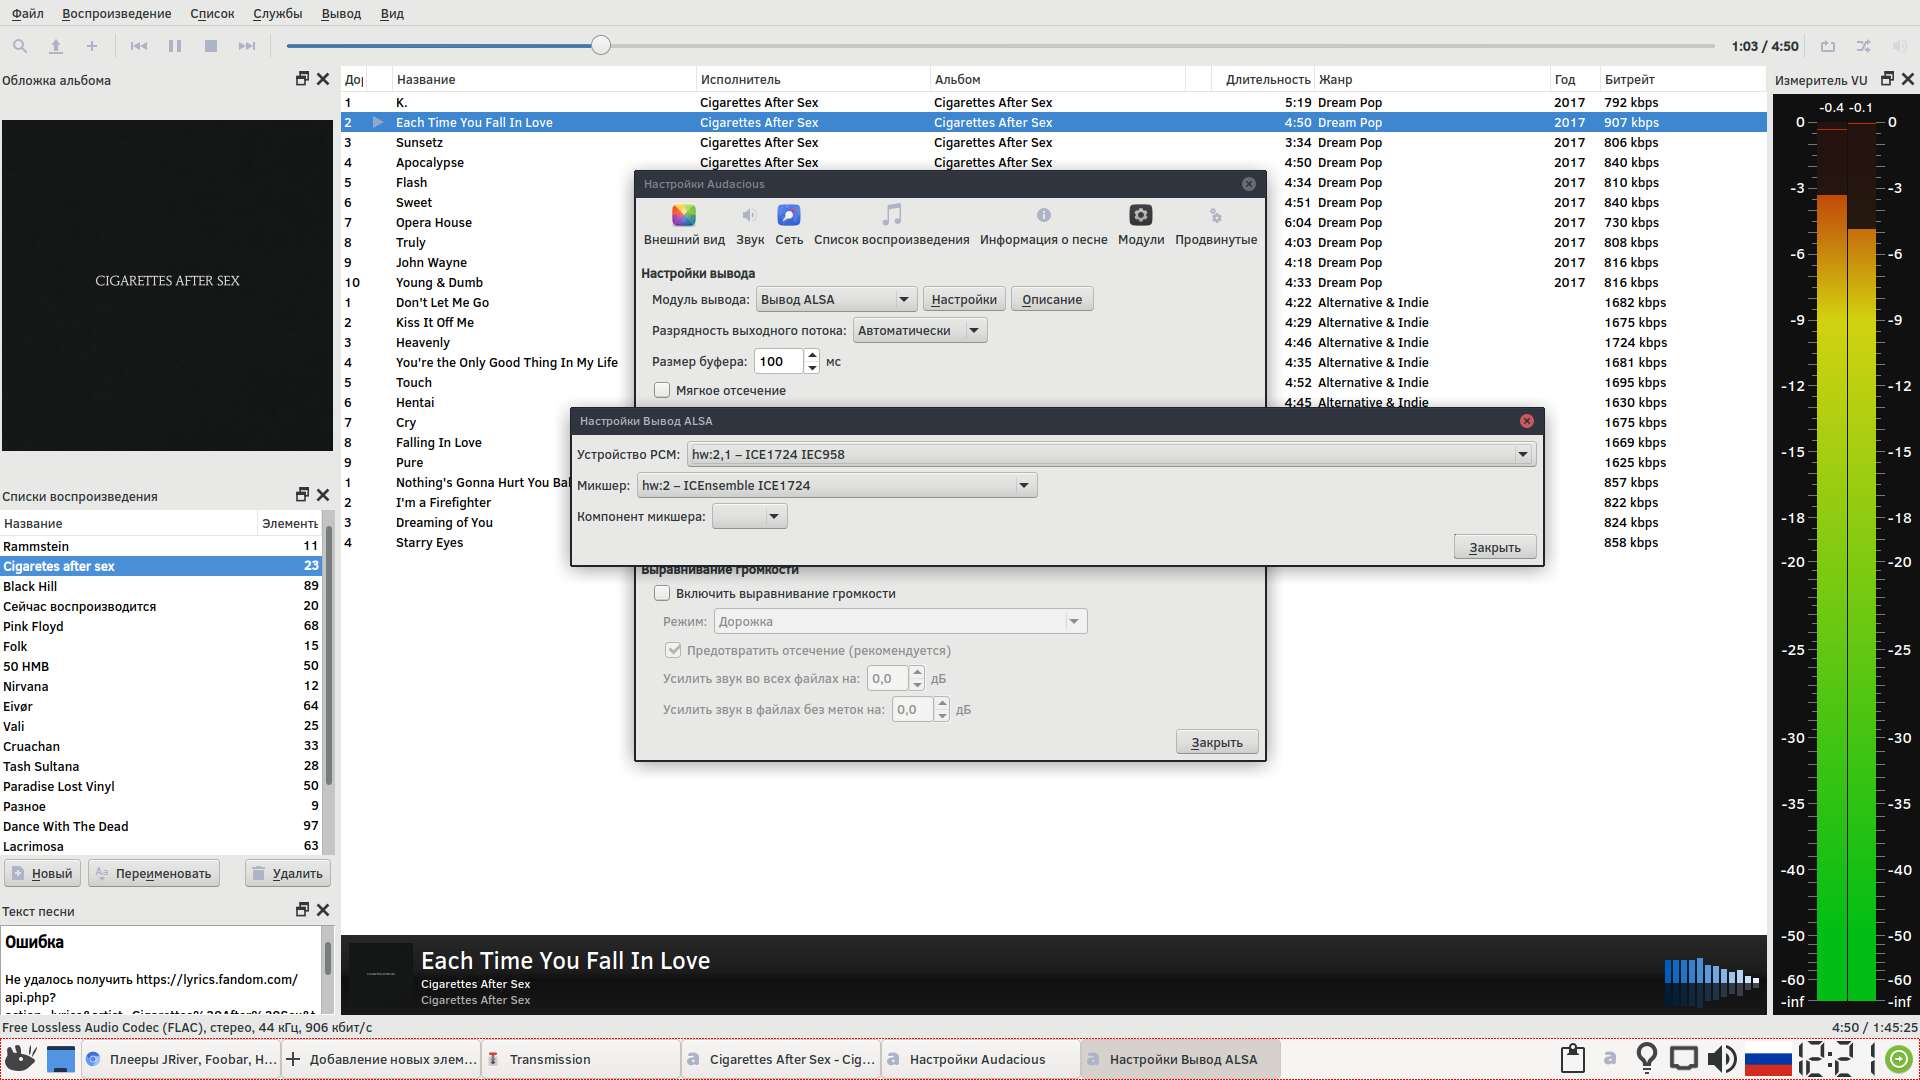This screenshot has height=1080, width=1920.
Task: Close the Текст песни panel
Action: (323, 910)
